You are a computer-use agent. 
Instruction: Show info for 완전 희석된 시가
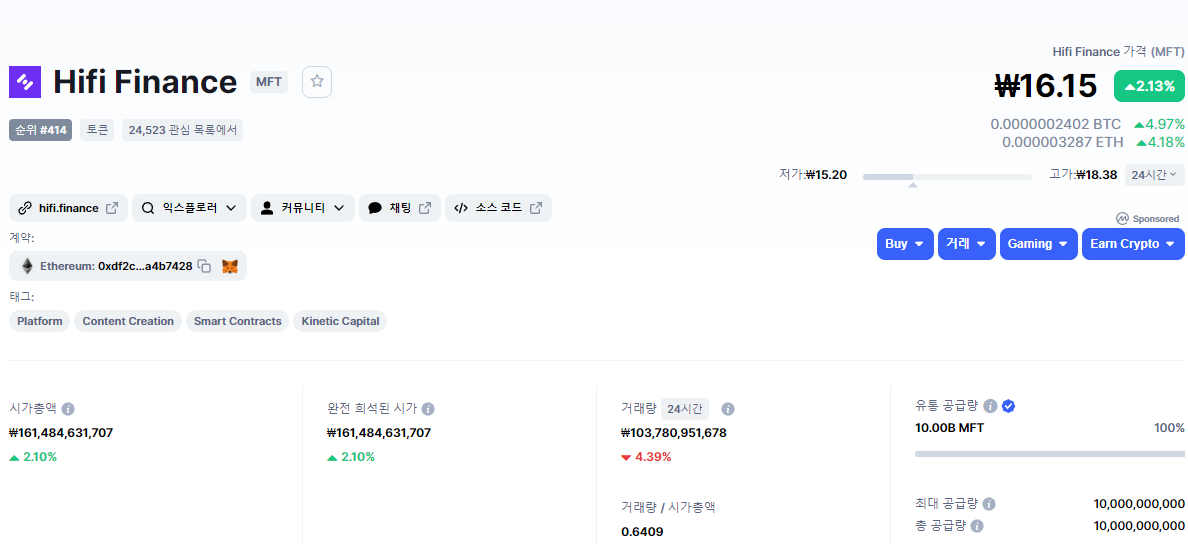428,409
